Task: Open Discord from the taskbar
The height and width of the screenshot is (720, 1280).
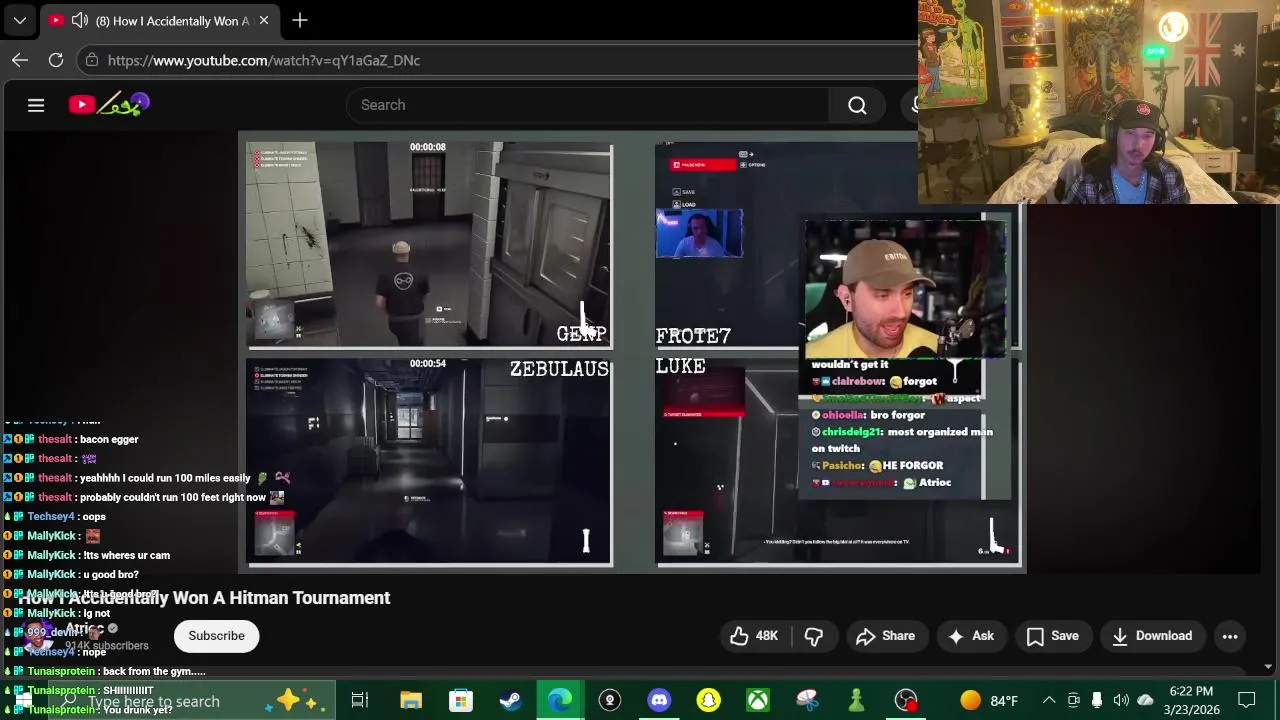Action: [659, 700]
